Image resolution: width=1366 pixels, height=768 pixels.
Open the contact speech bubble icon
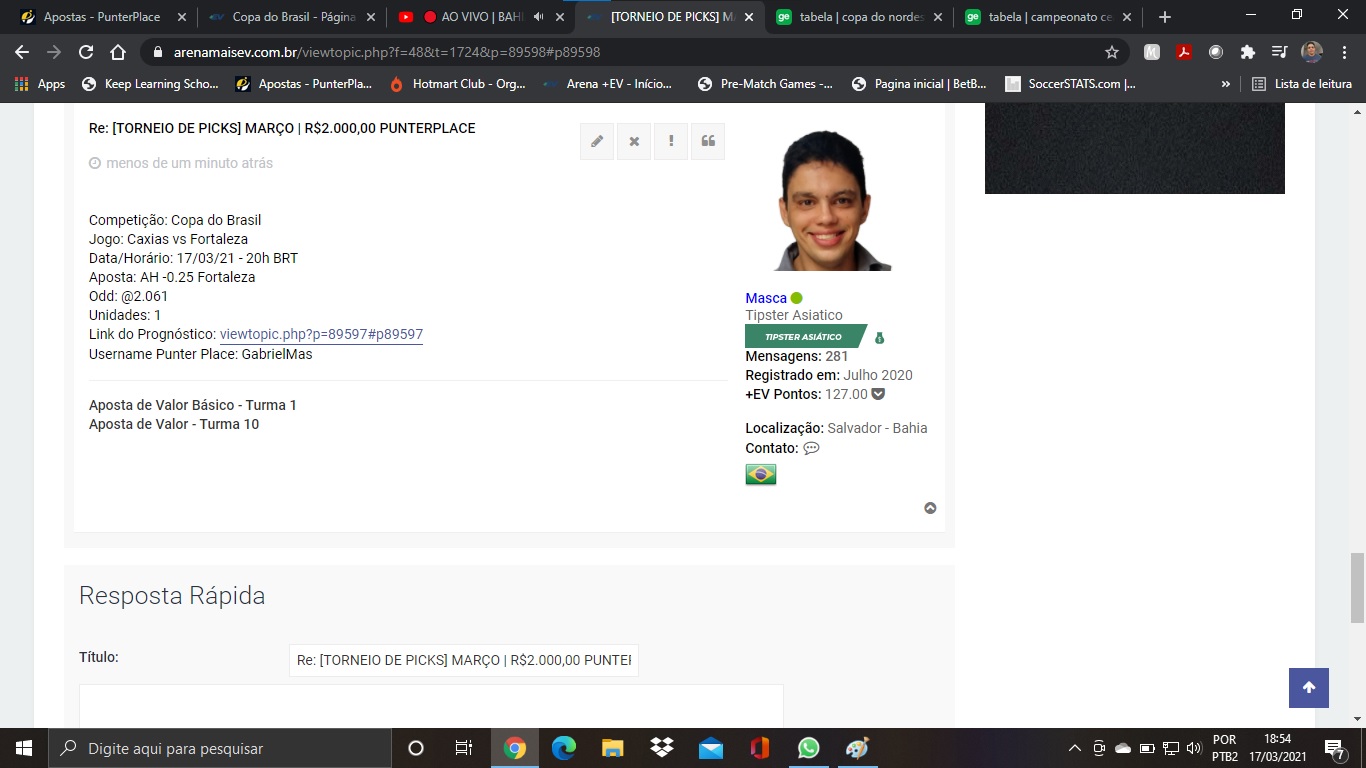(x=811, y=448)
